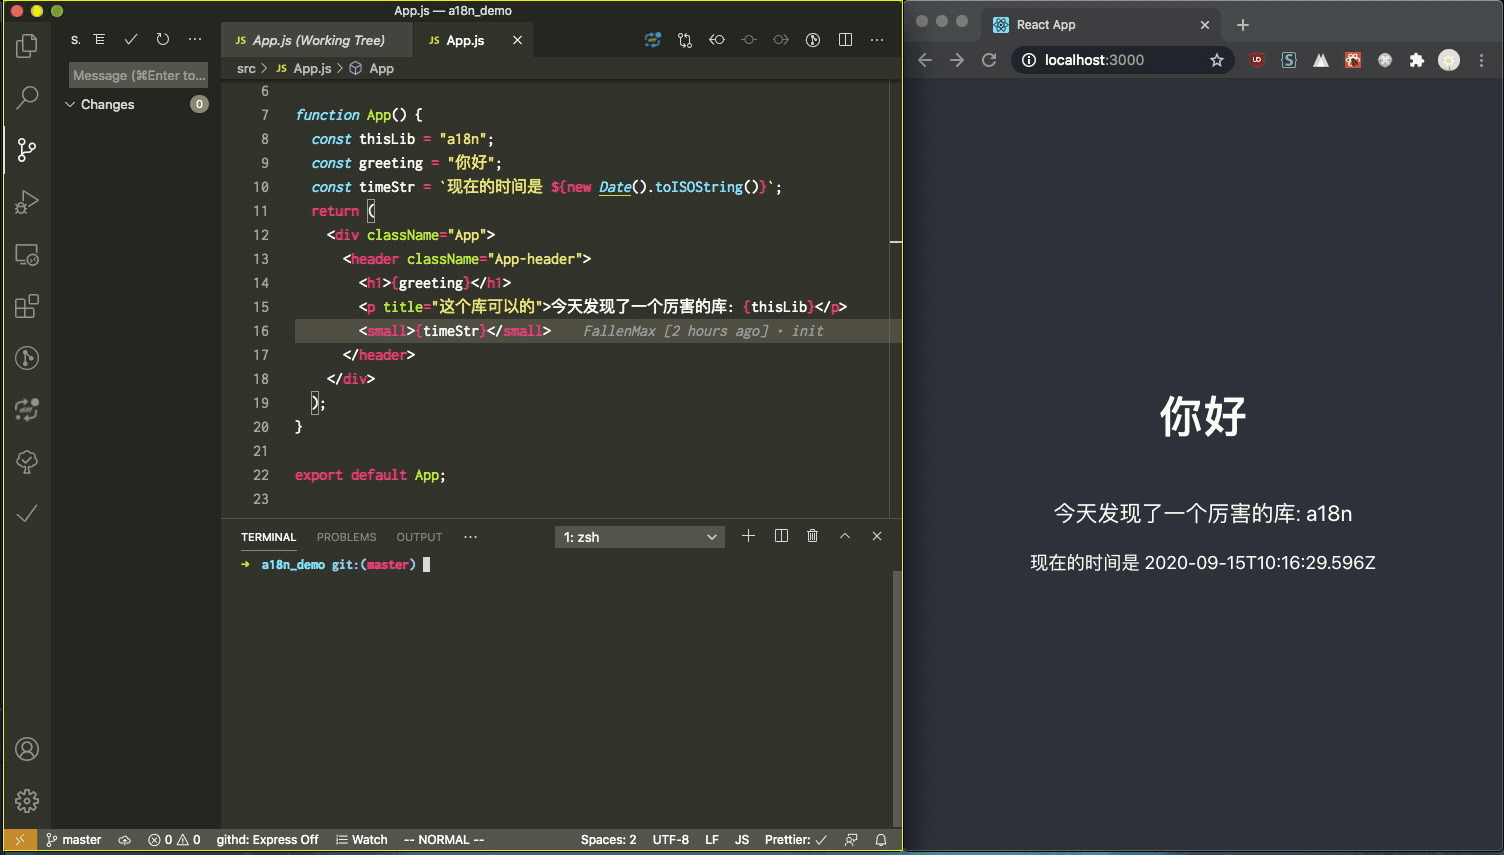Click the Search magnifier in the Activity Bar
Screen dimensions: 1504x855
click(x=26, y=97)
